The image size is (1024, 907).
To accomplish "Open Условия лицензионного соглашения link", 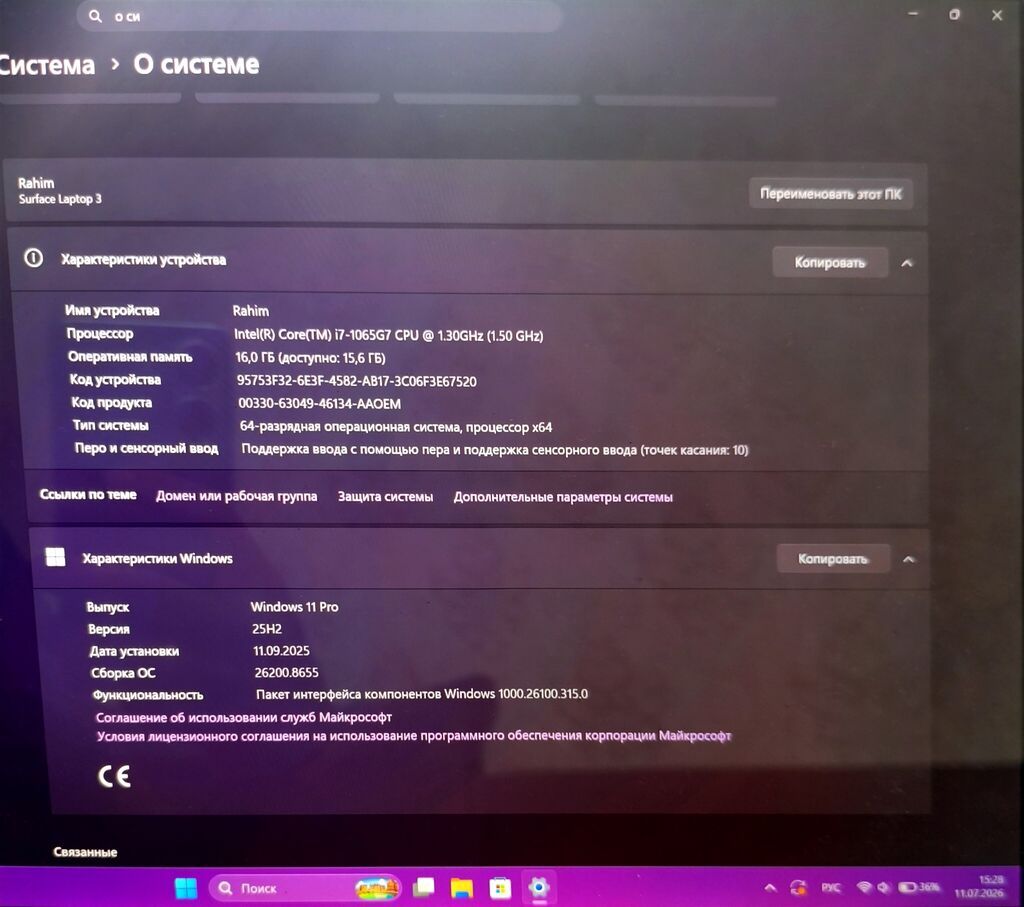I will tap(413, 736).
